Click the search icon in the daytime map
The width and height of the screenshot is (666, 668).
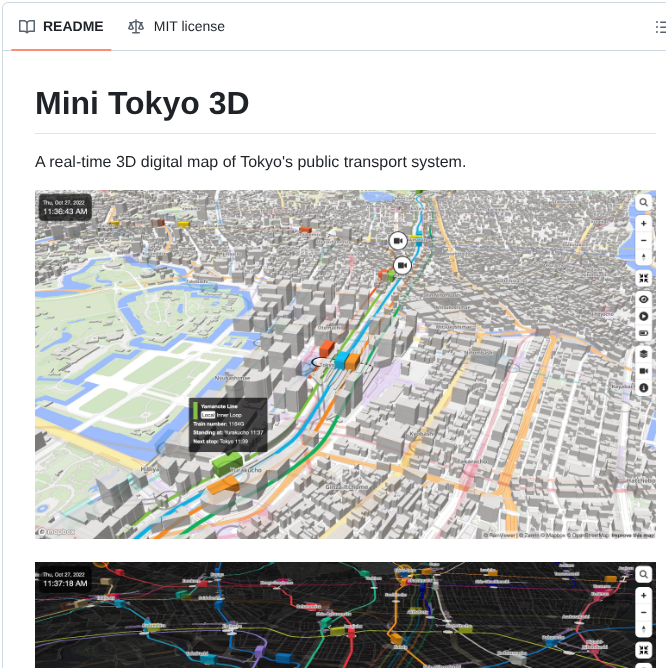coord(643,202)
